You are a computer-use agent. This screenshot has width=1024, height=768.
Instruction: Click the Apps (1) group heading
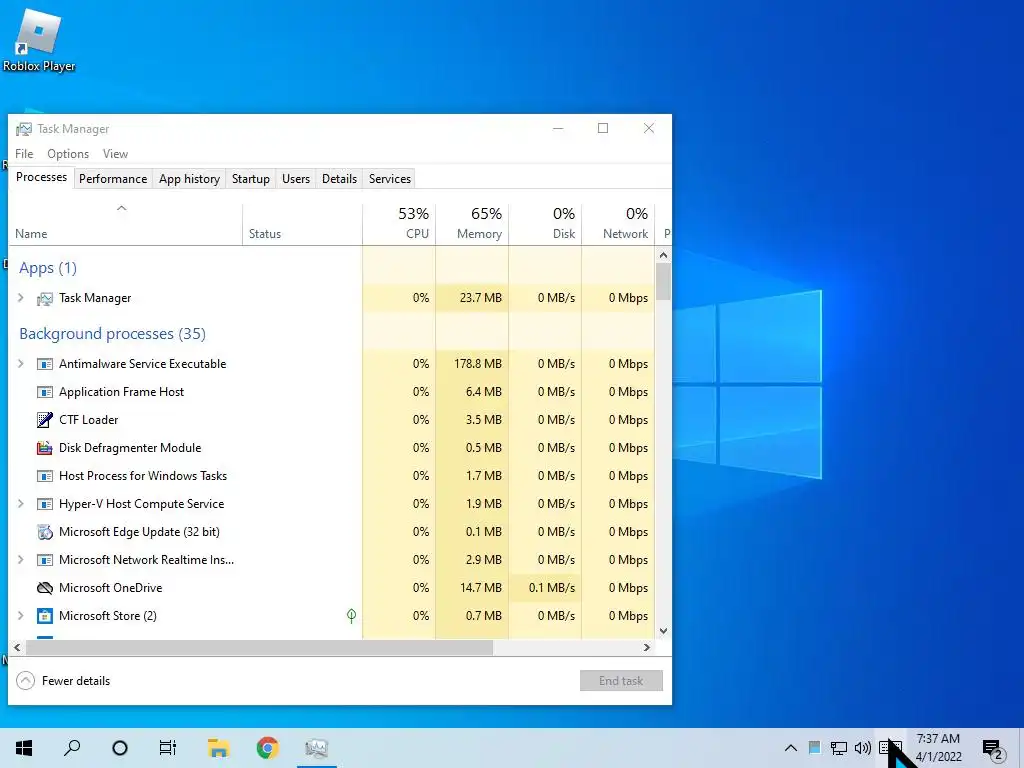pos(48,268)
